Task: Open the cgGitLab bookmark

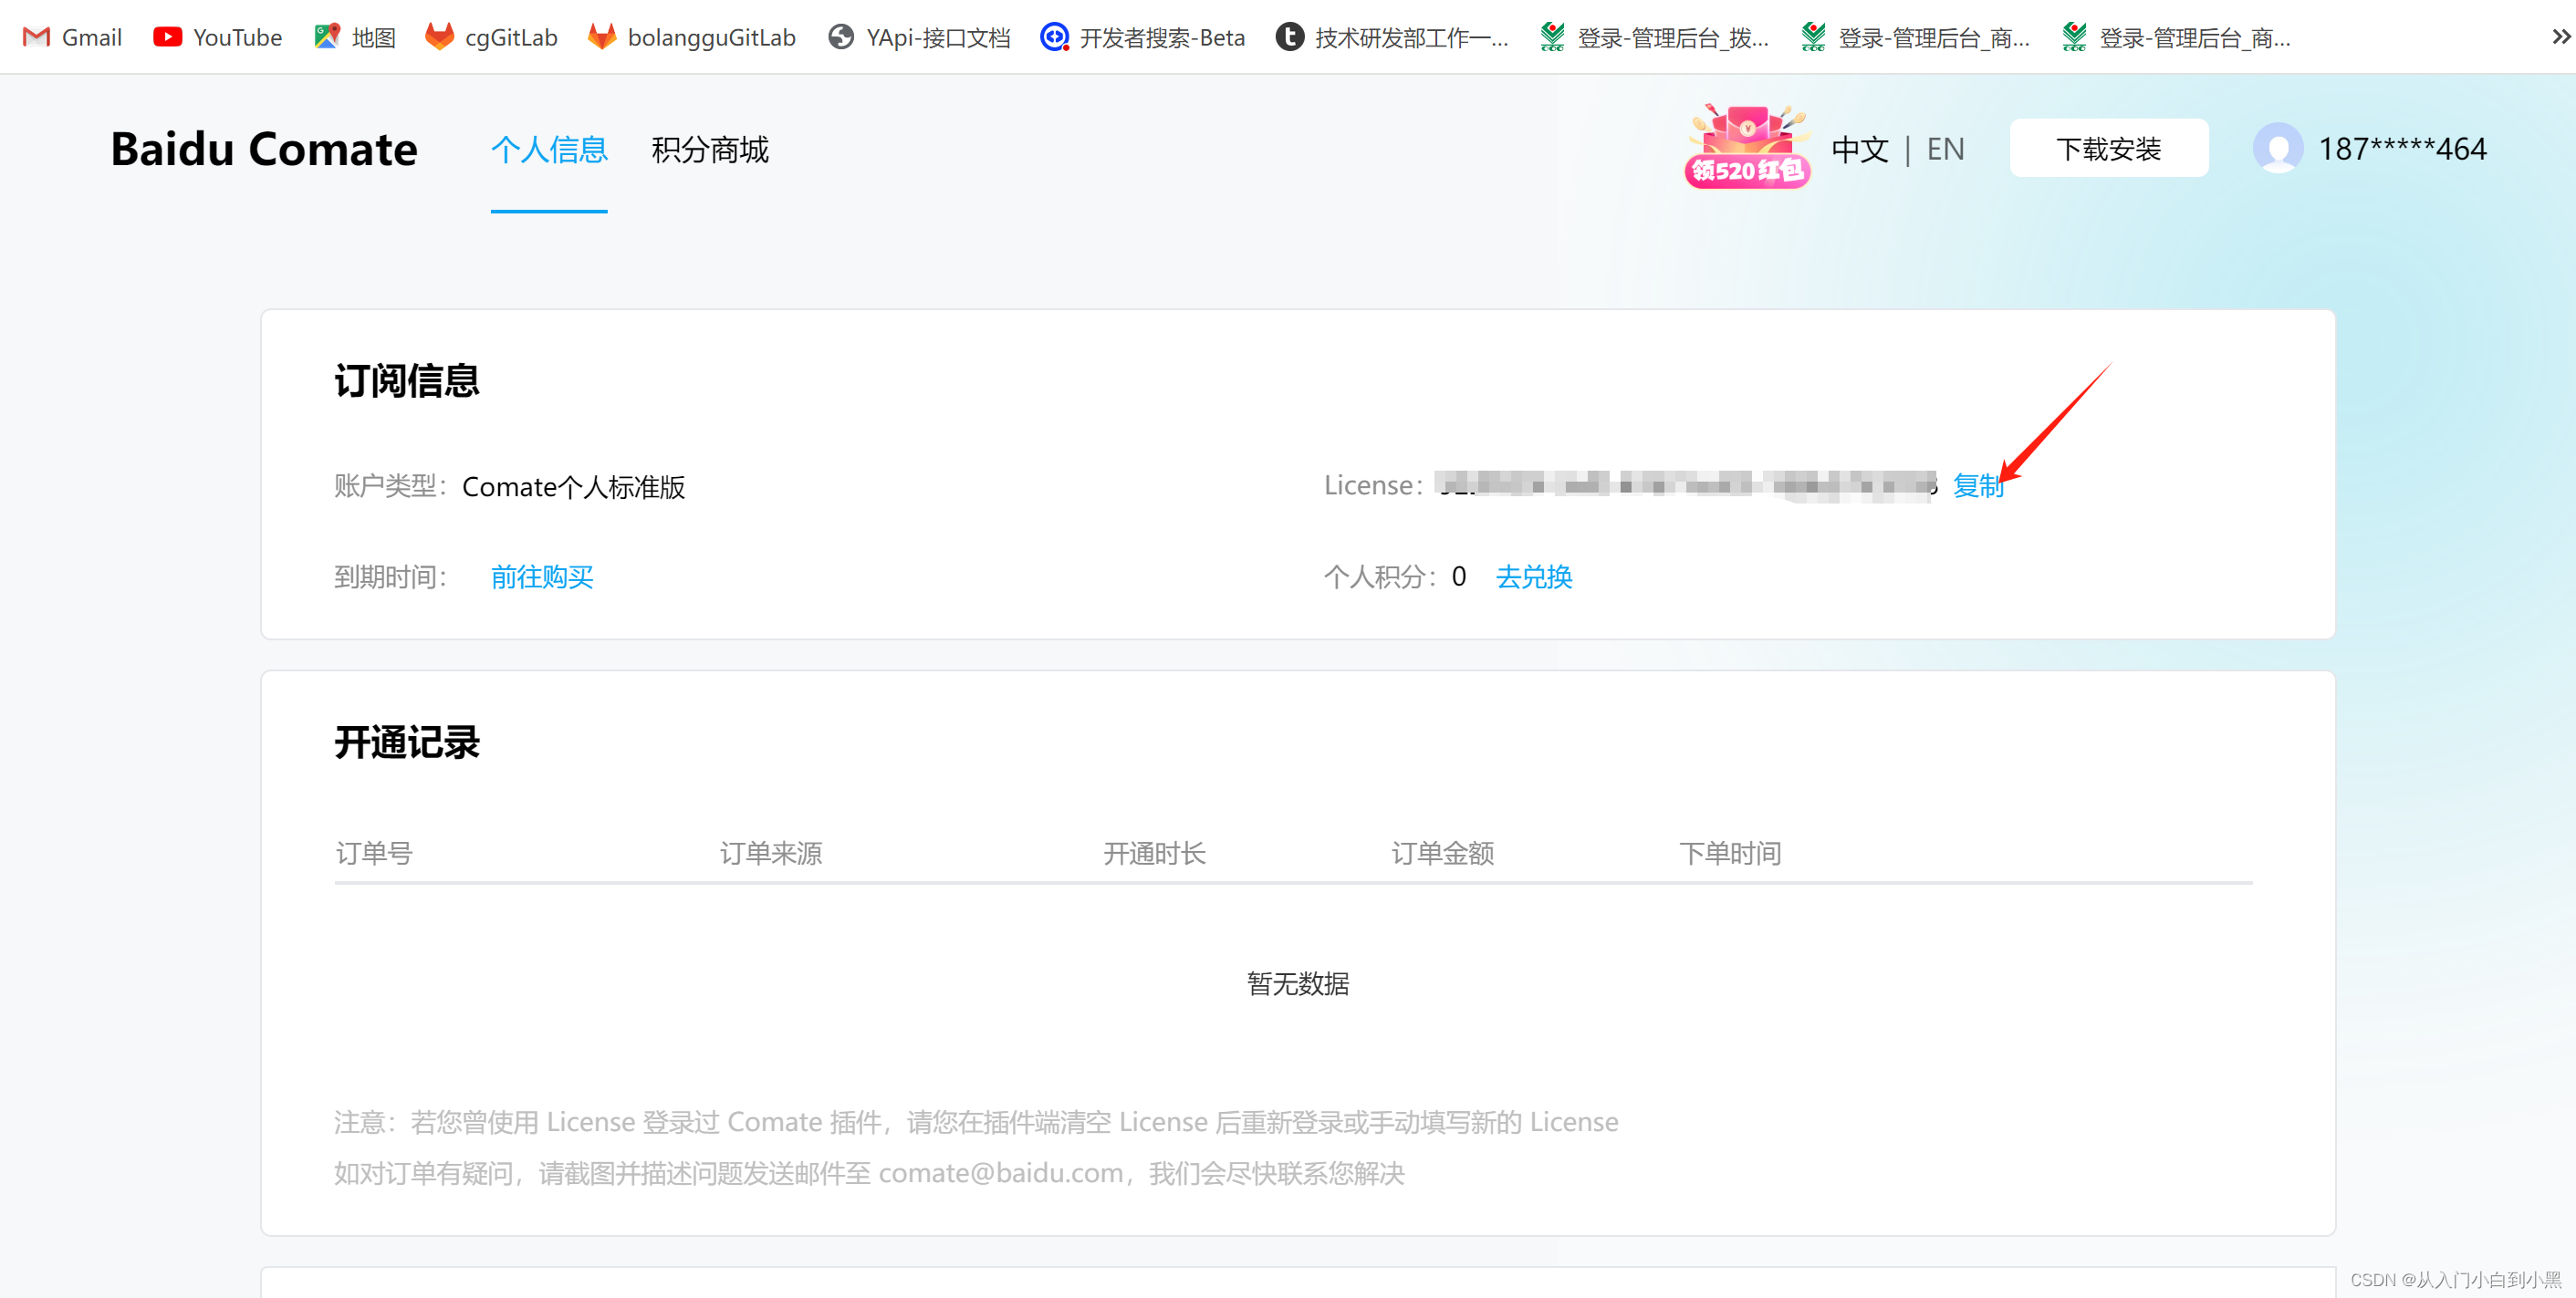Action: point(490,38)
